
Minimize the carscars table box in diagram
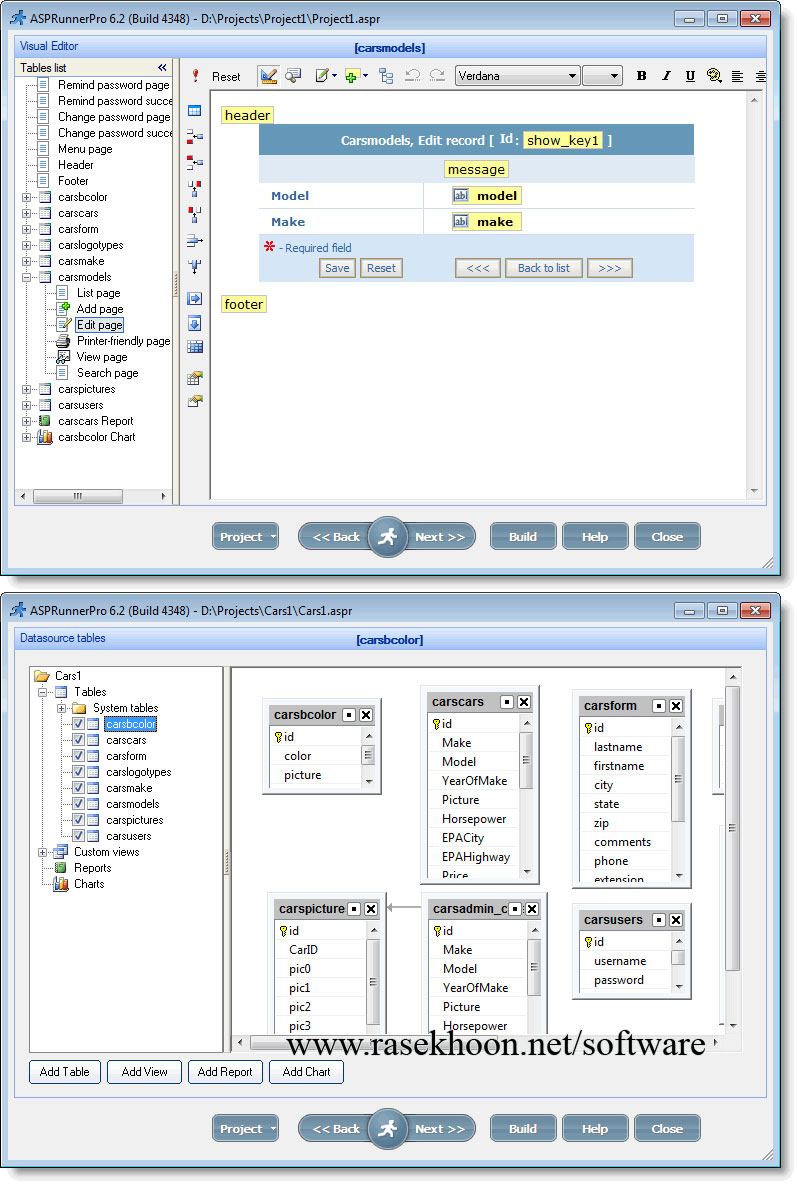[507, 702]
